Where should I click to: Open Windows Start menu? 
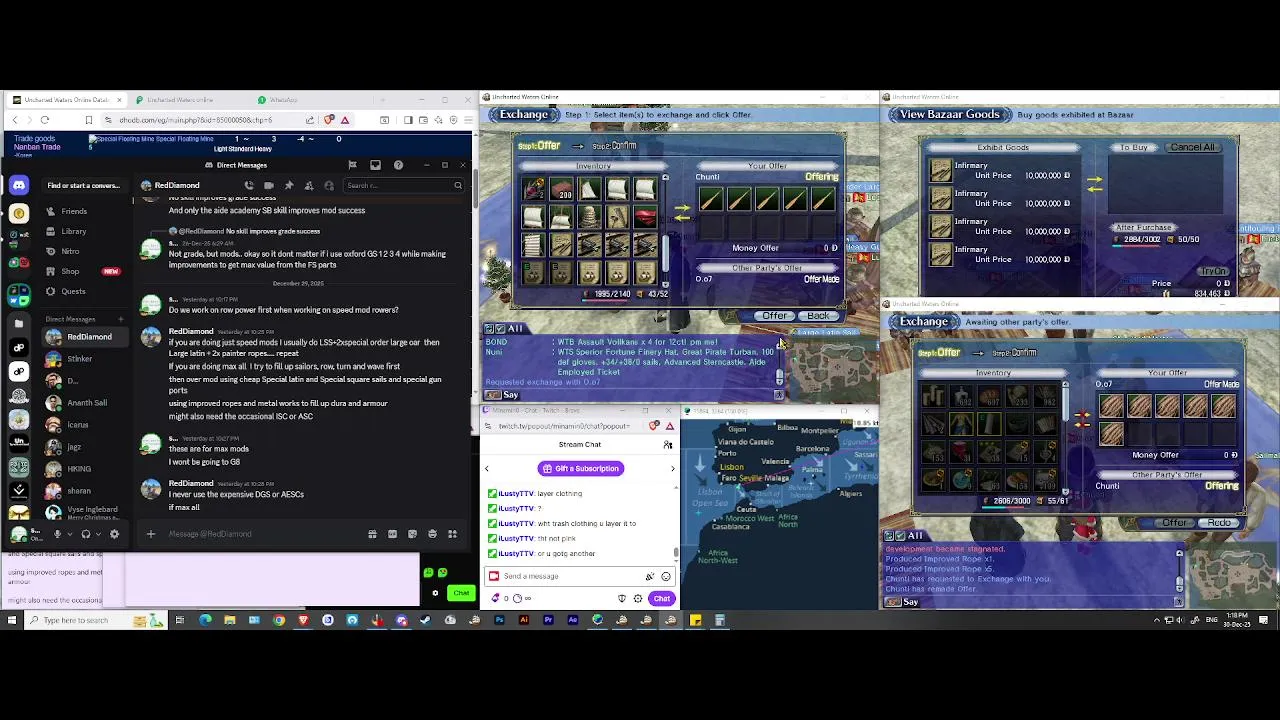coord(12,620)
